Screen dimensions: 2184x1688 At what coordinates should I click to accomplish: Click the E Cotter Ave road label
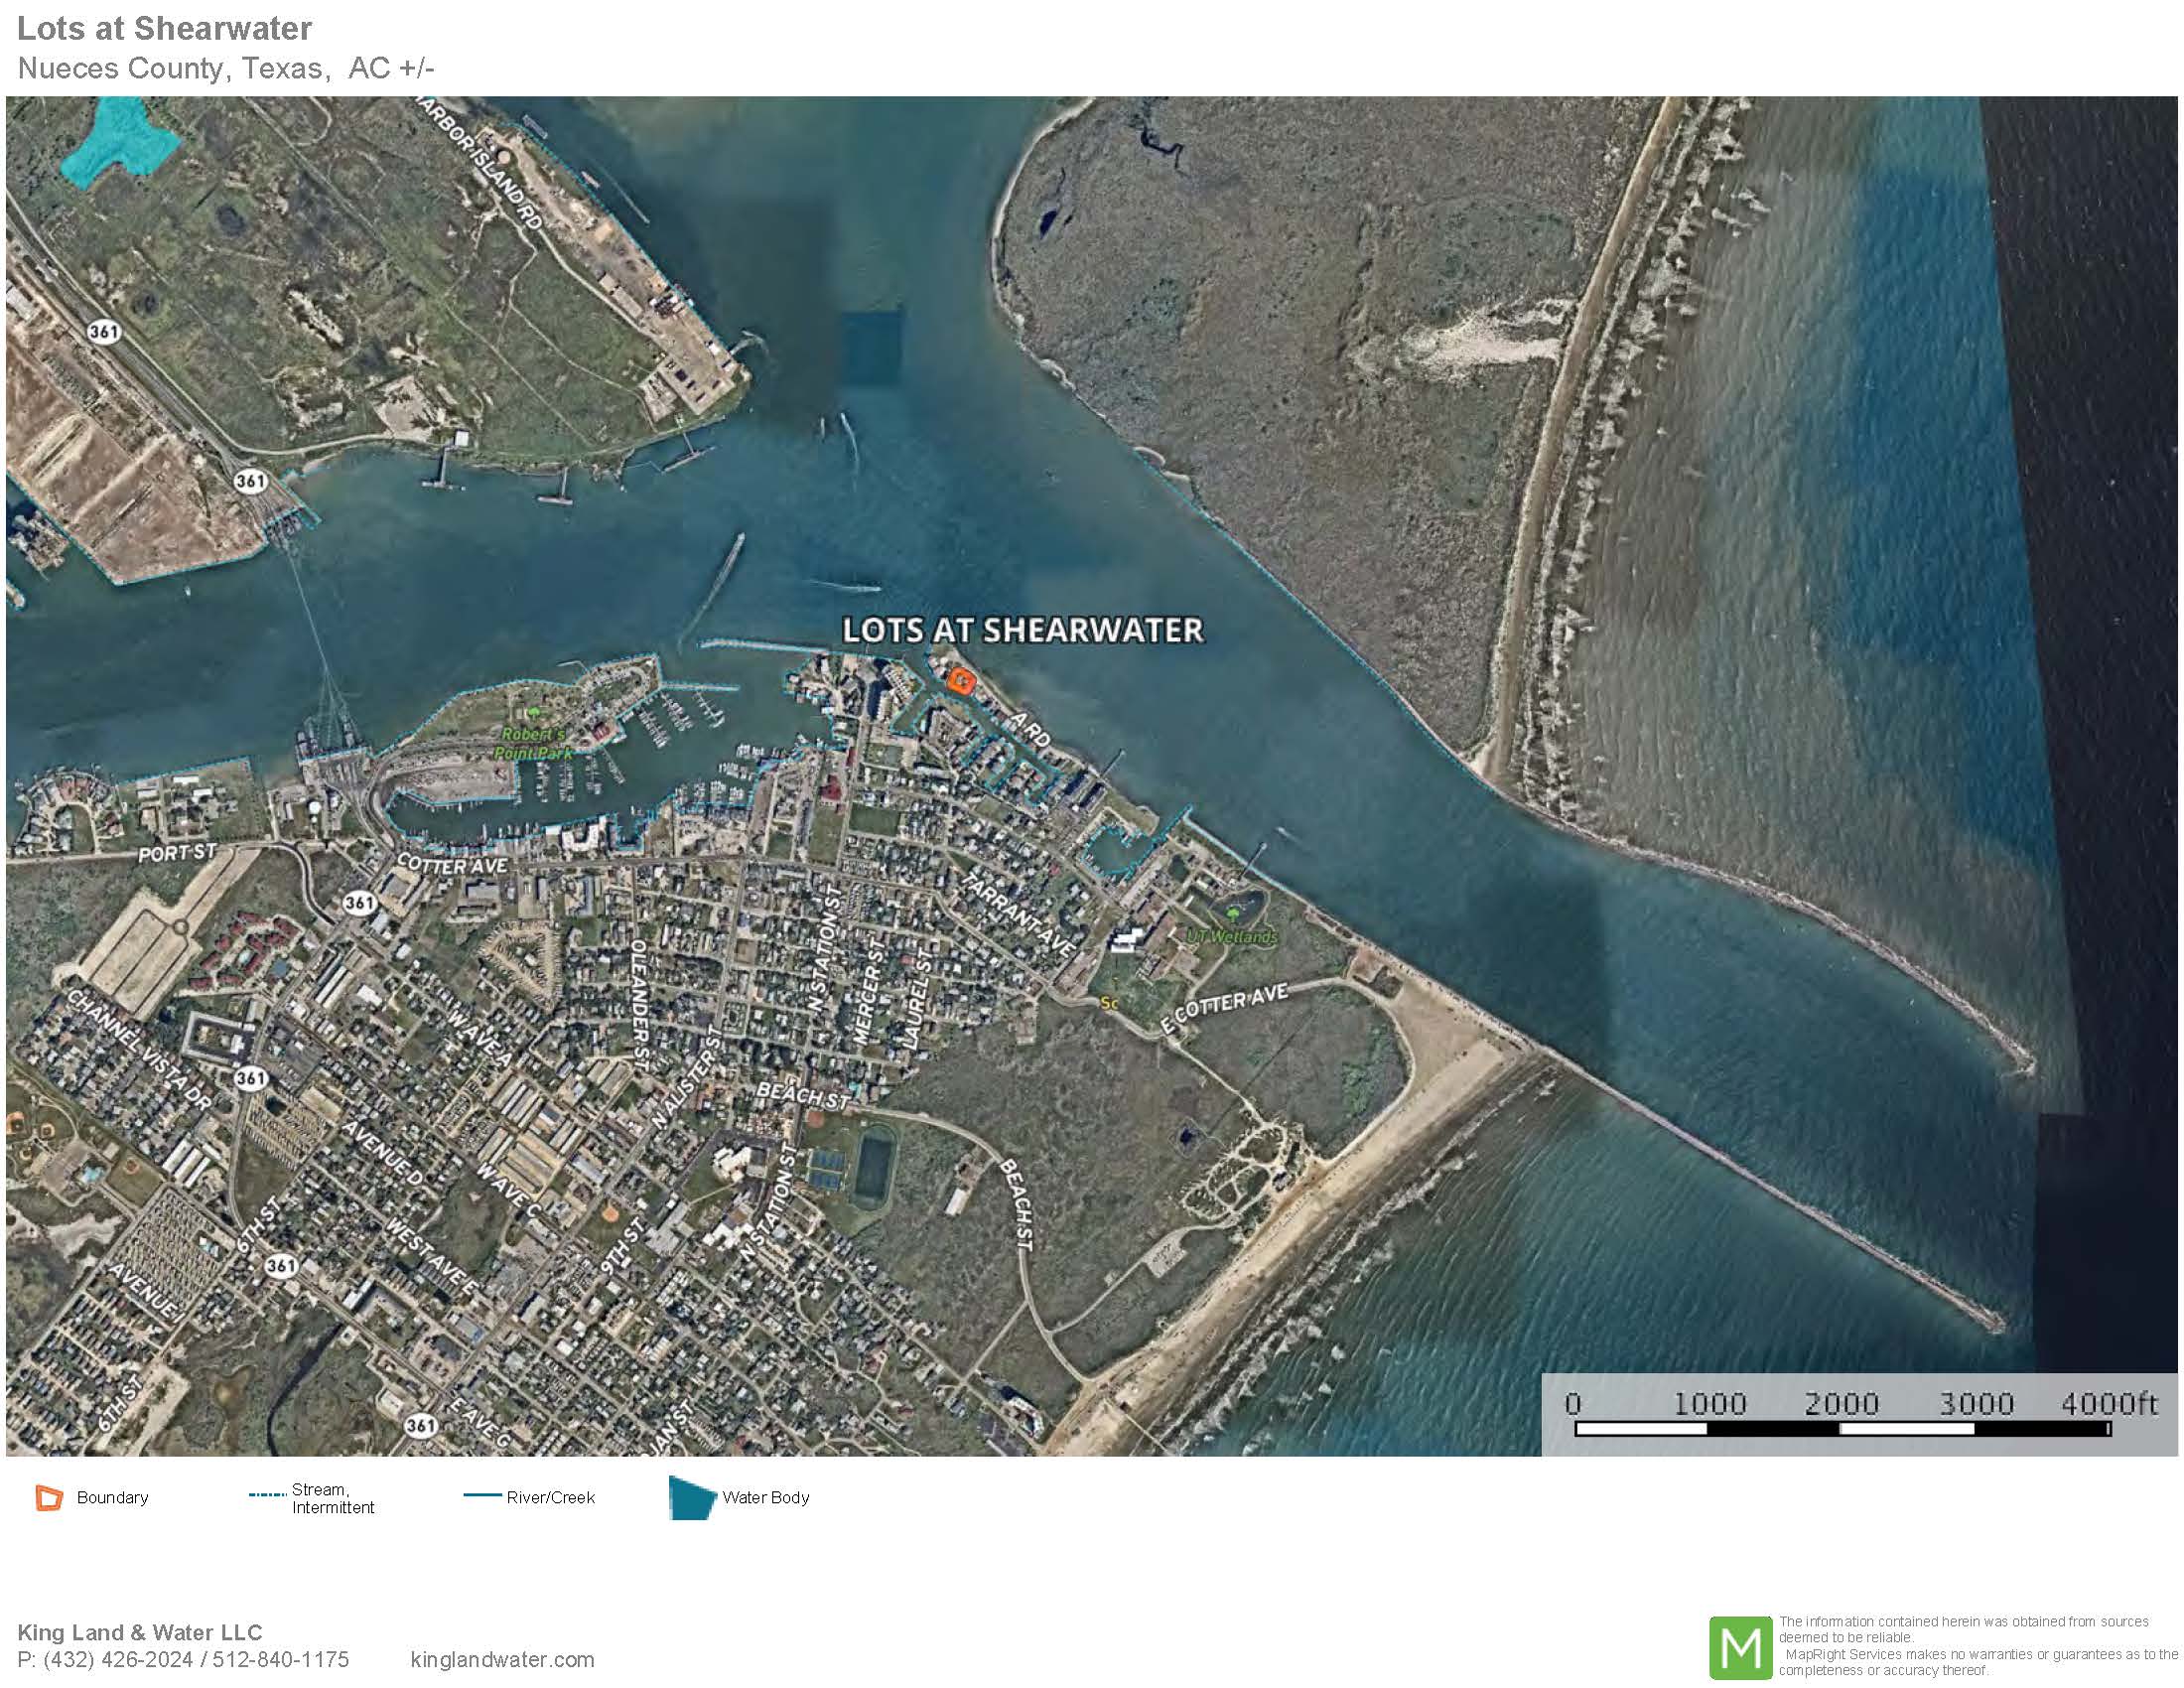[1224, 1007]
